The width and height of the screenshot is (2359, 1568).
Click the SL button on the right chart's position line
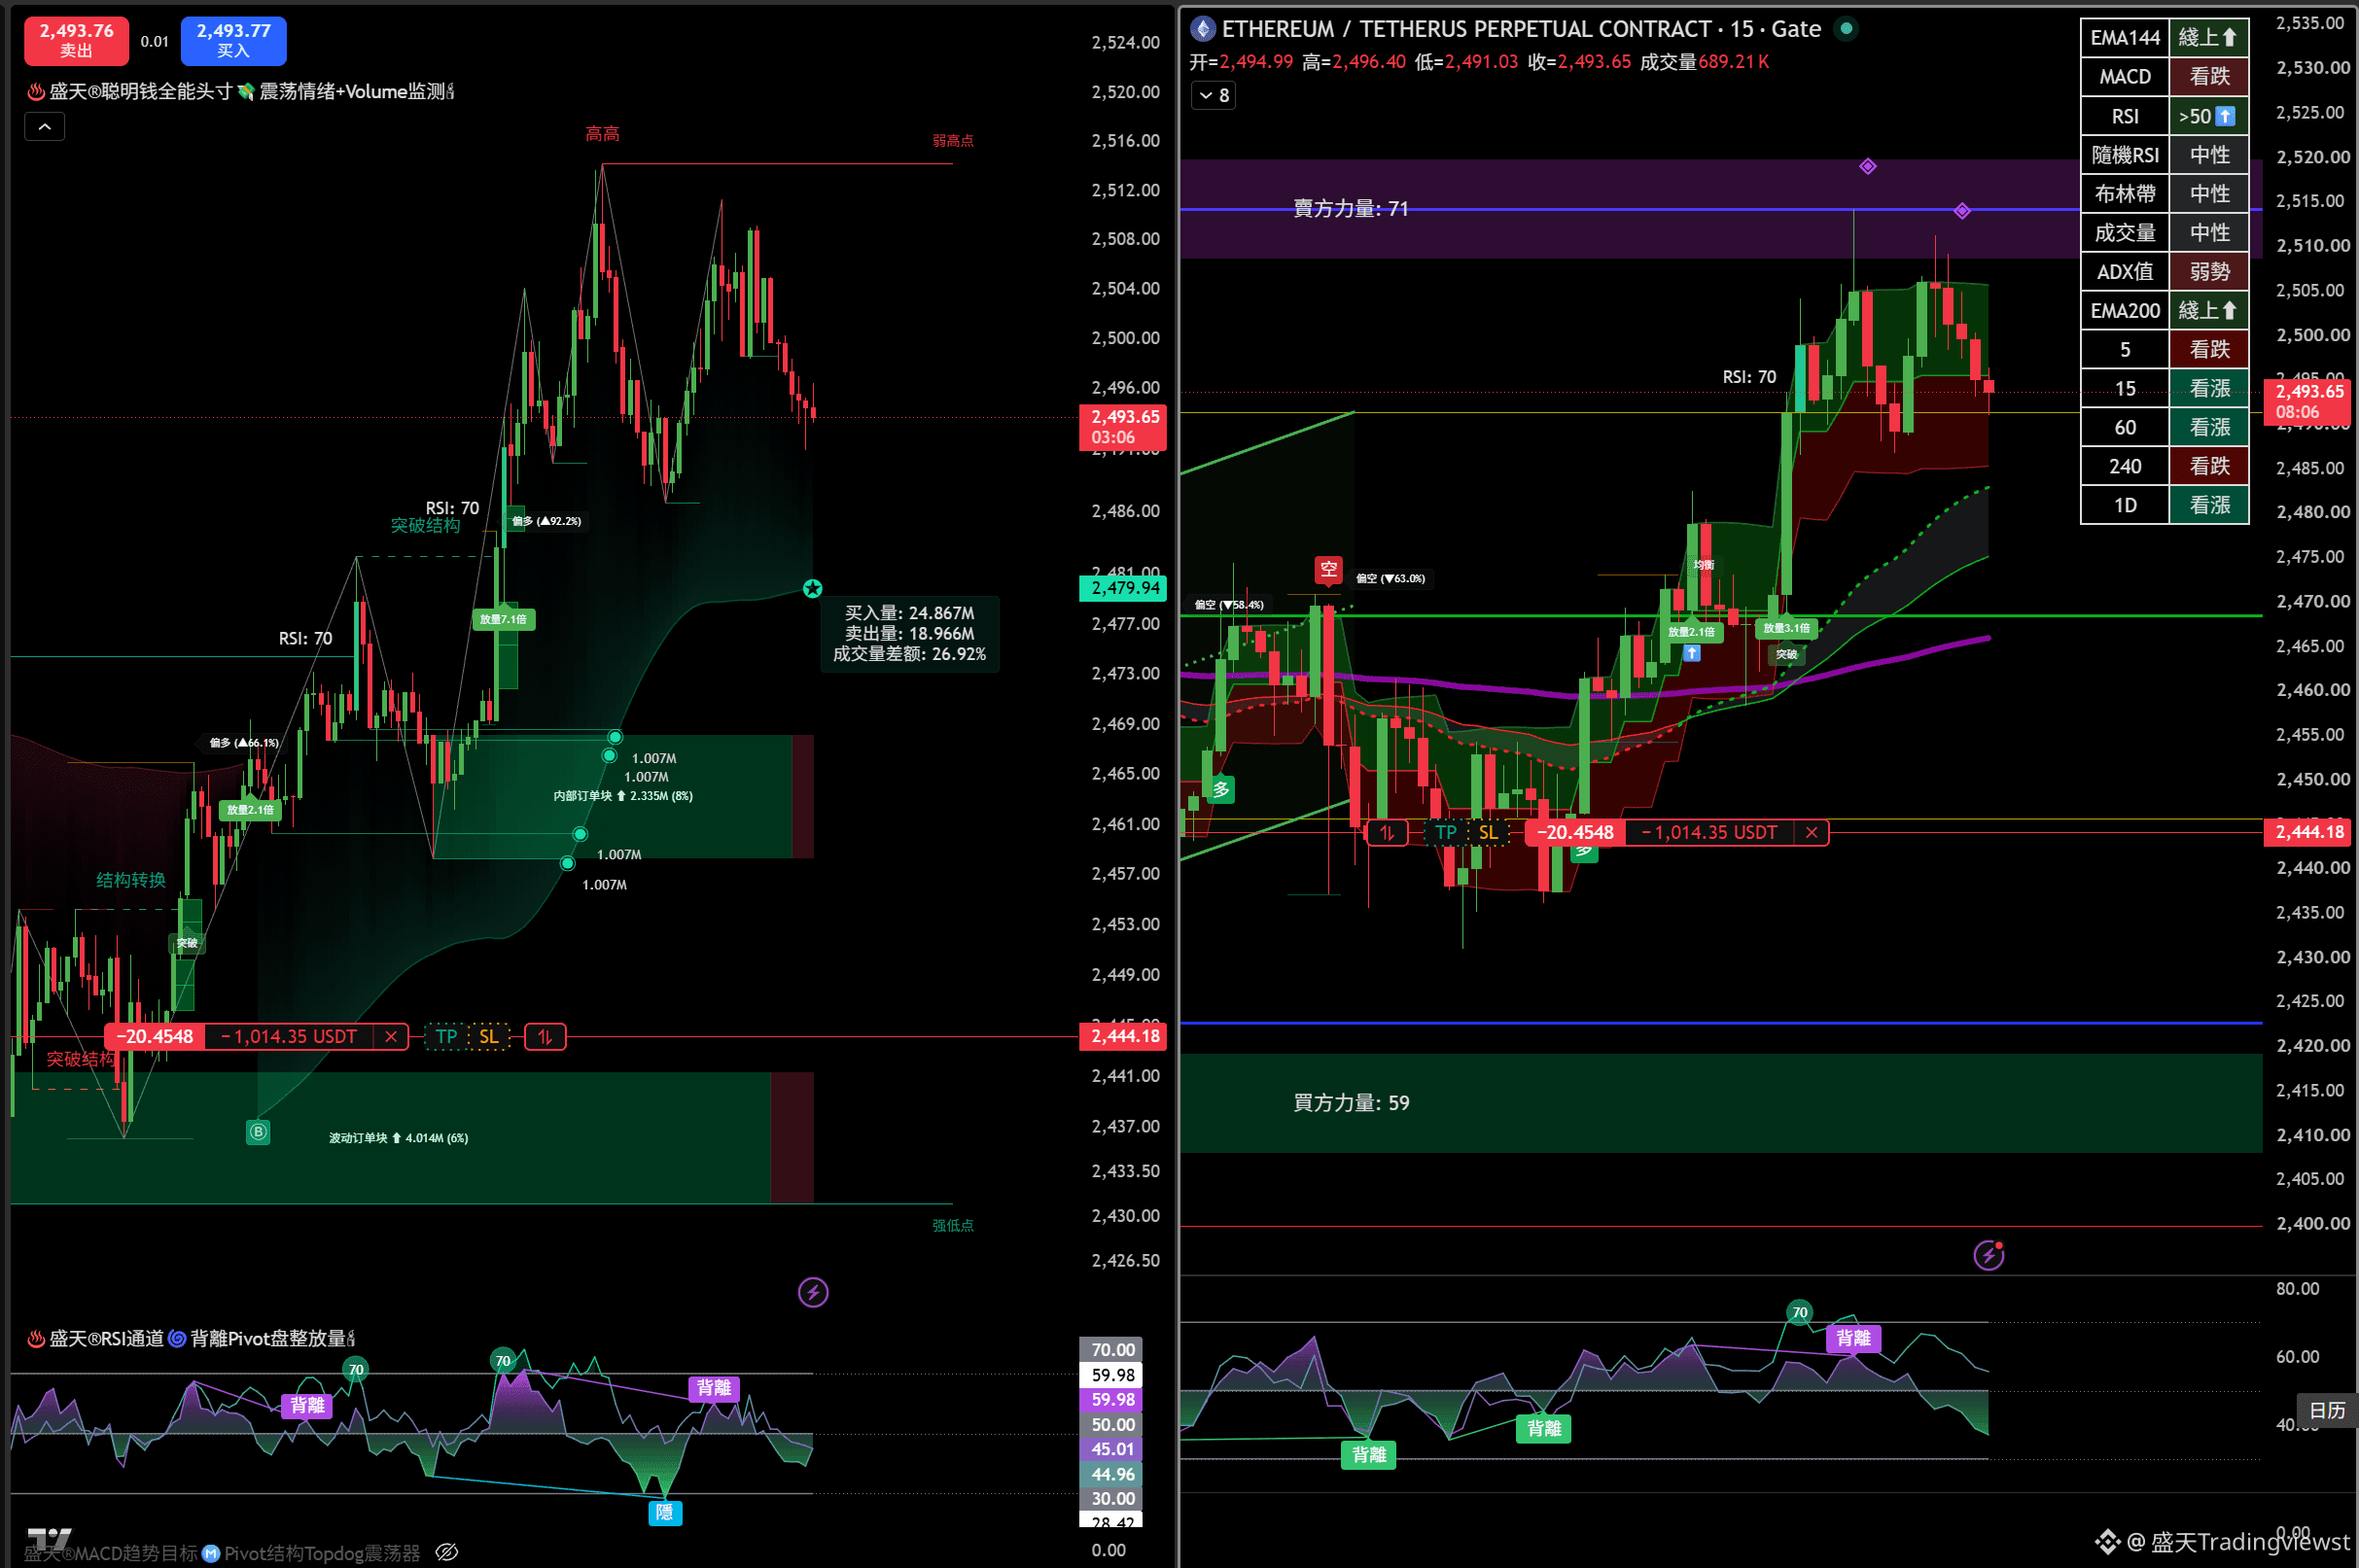click(x=1488, y=833)
